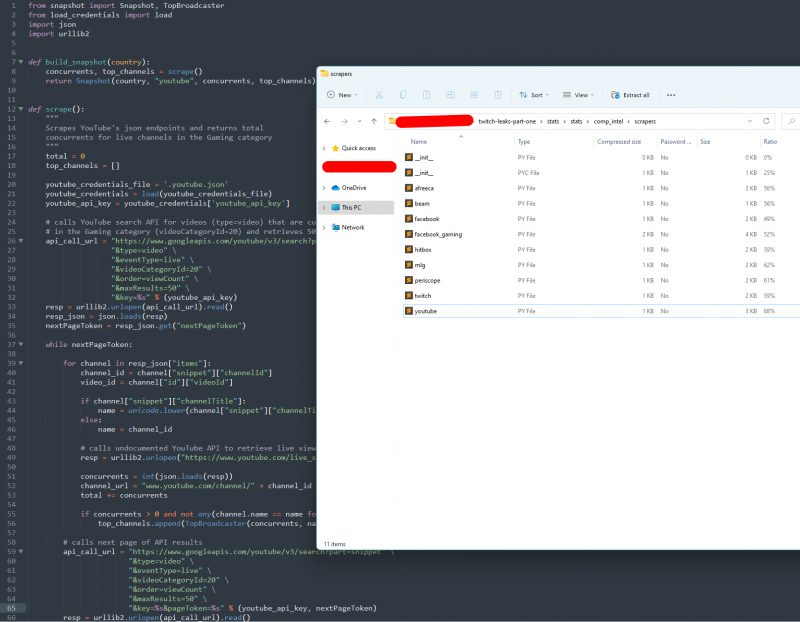This screenshot has width=800, height=622.
Task: Sort files by the Name column header
Action: pyautogui.click(x=419, y=142)
